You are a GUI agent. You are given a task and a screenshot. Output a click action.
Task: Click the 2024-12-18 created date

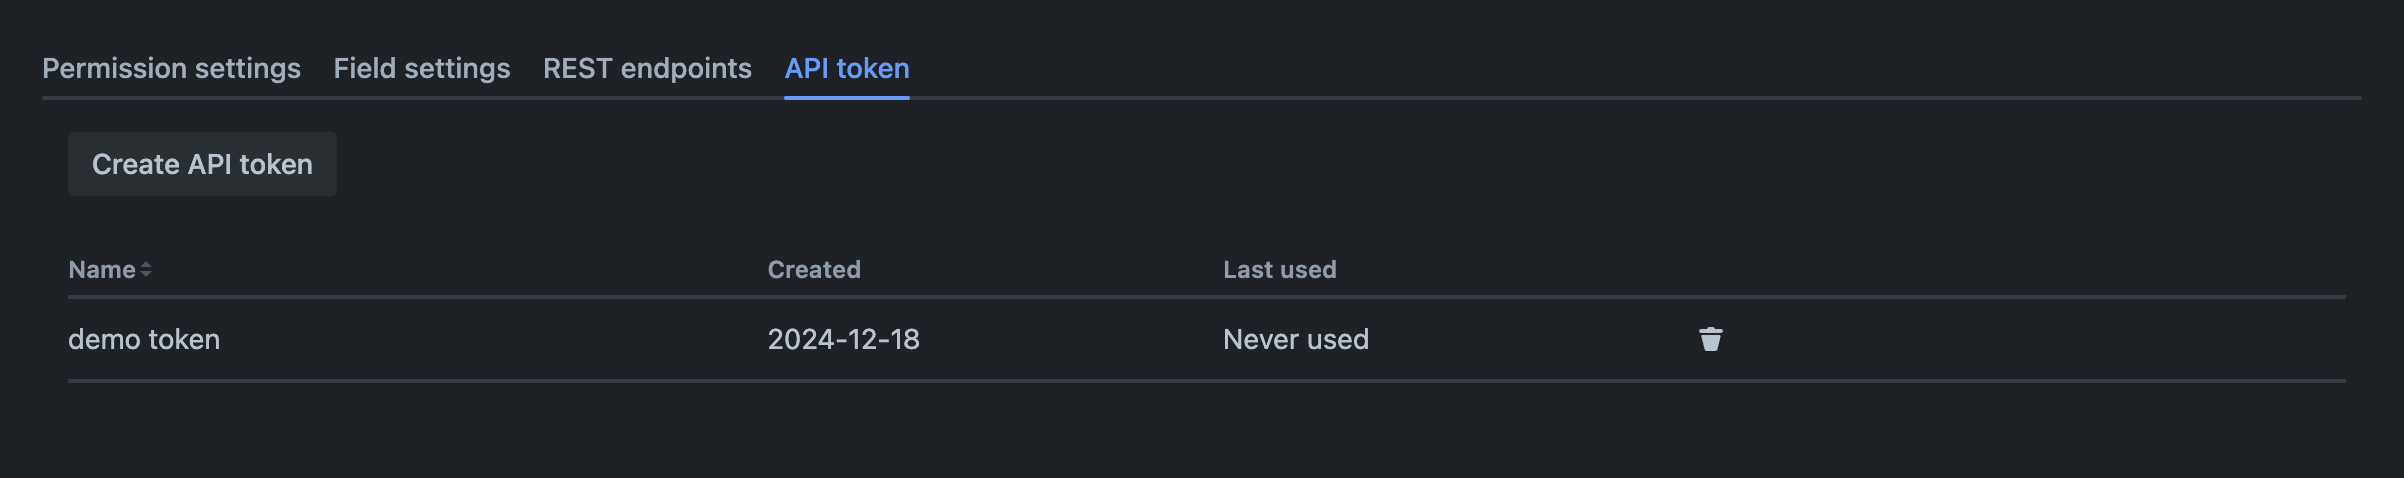tap(843, 340)
